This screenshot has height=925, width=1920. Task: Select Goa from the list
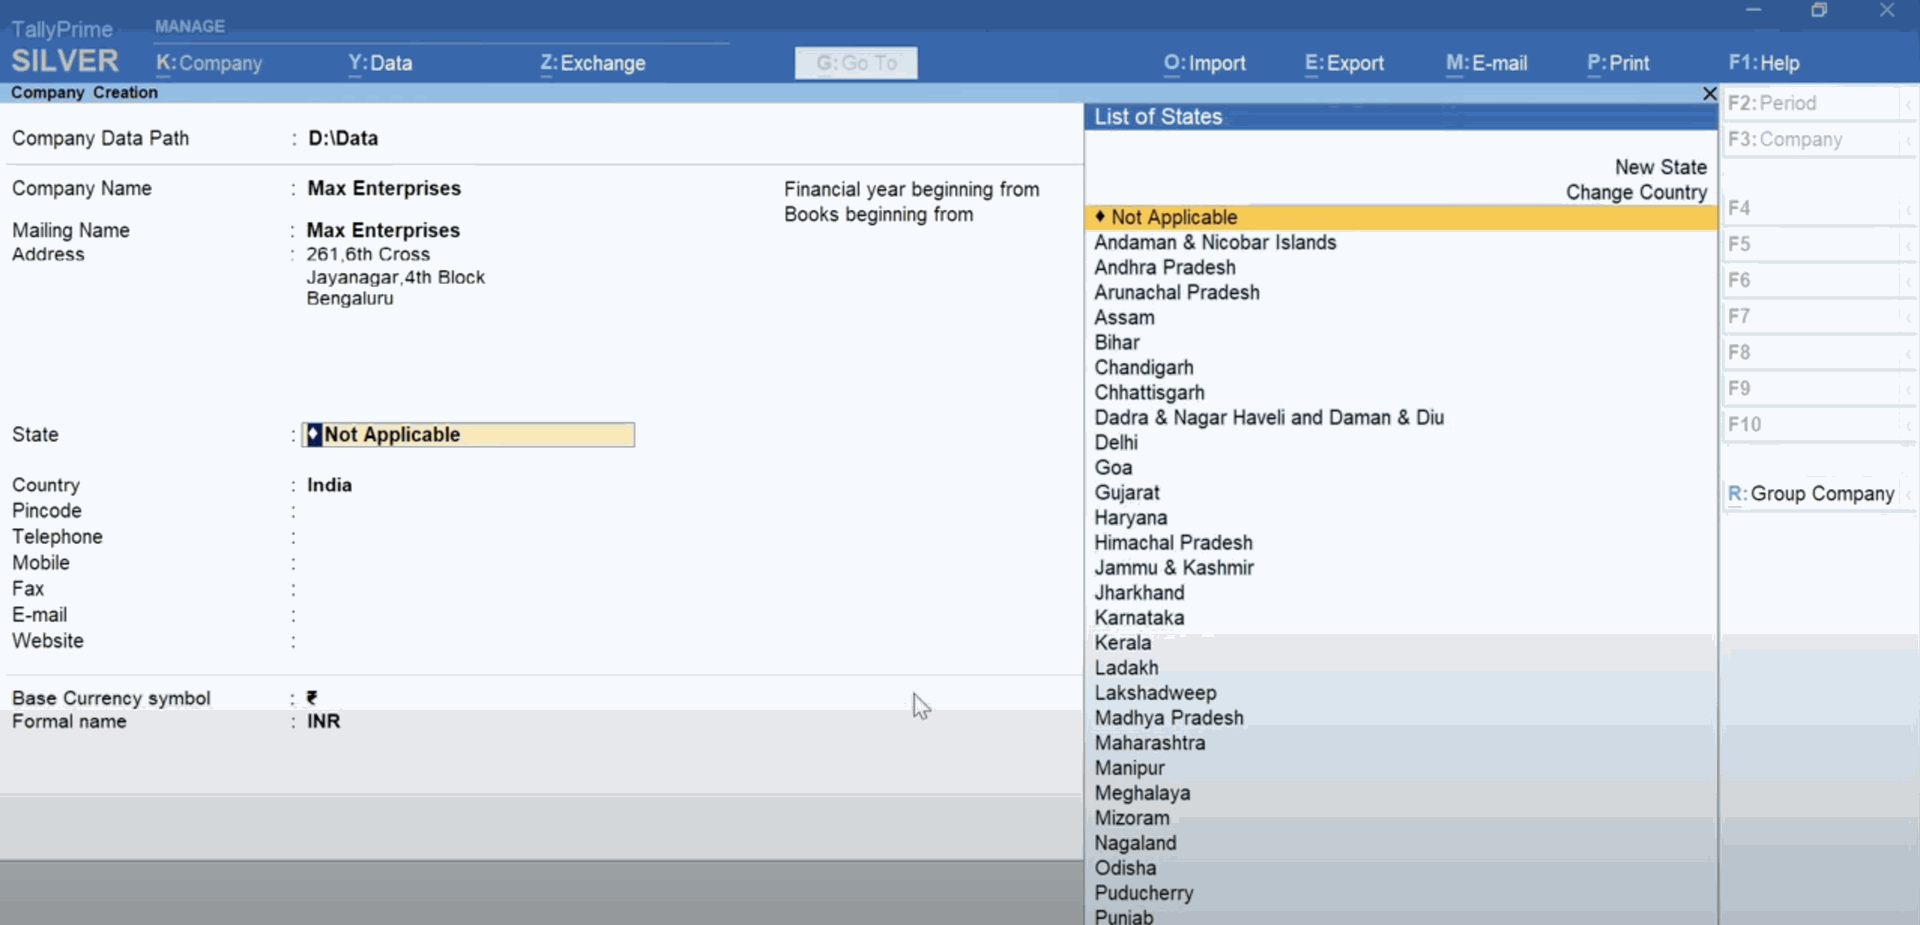(x=1113, y=467)
